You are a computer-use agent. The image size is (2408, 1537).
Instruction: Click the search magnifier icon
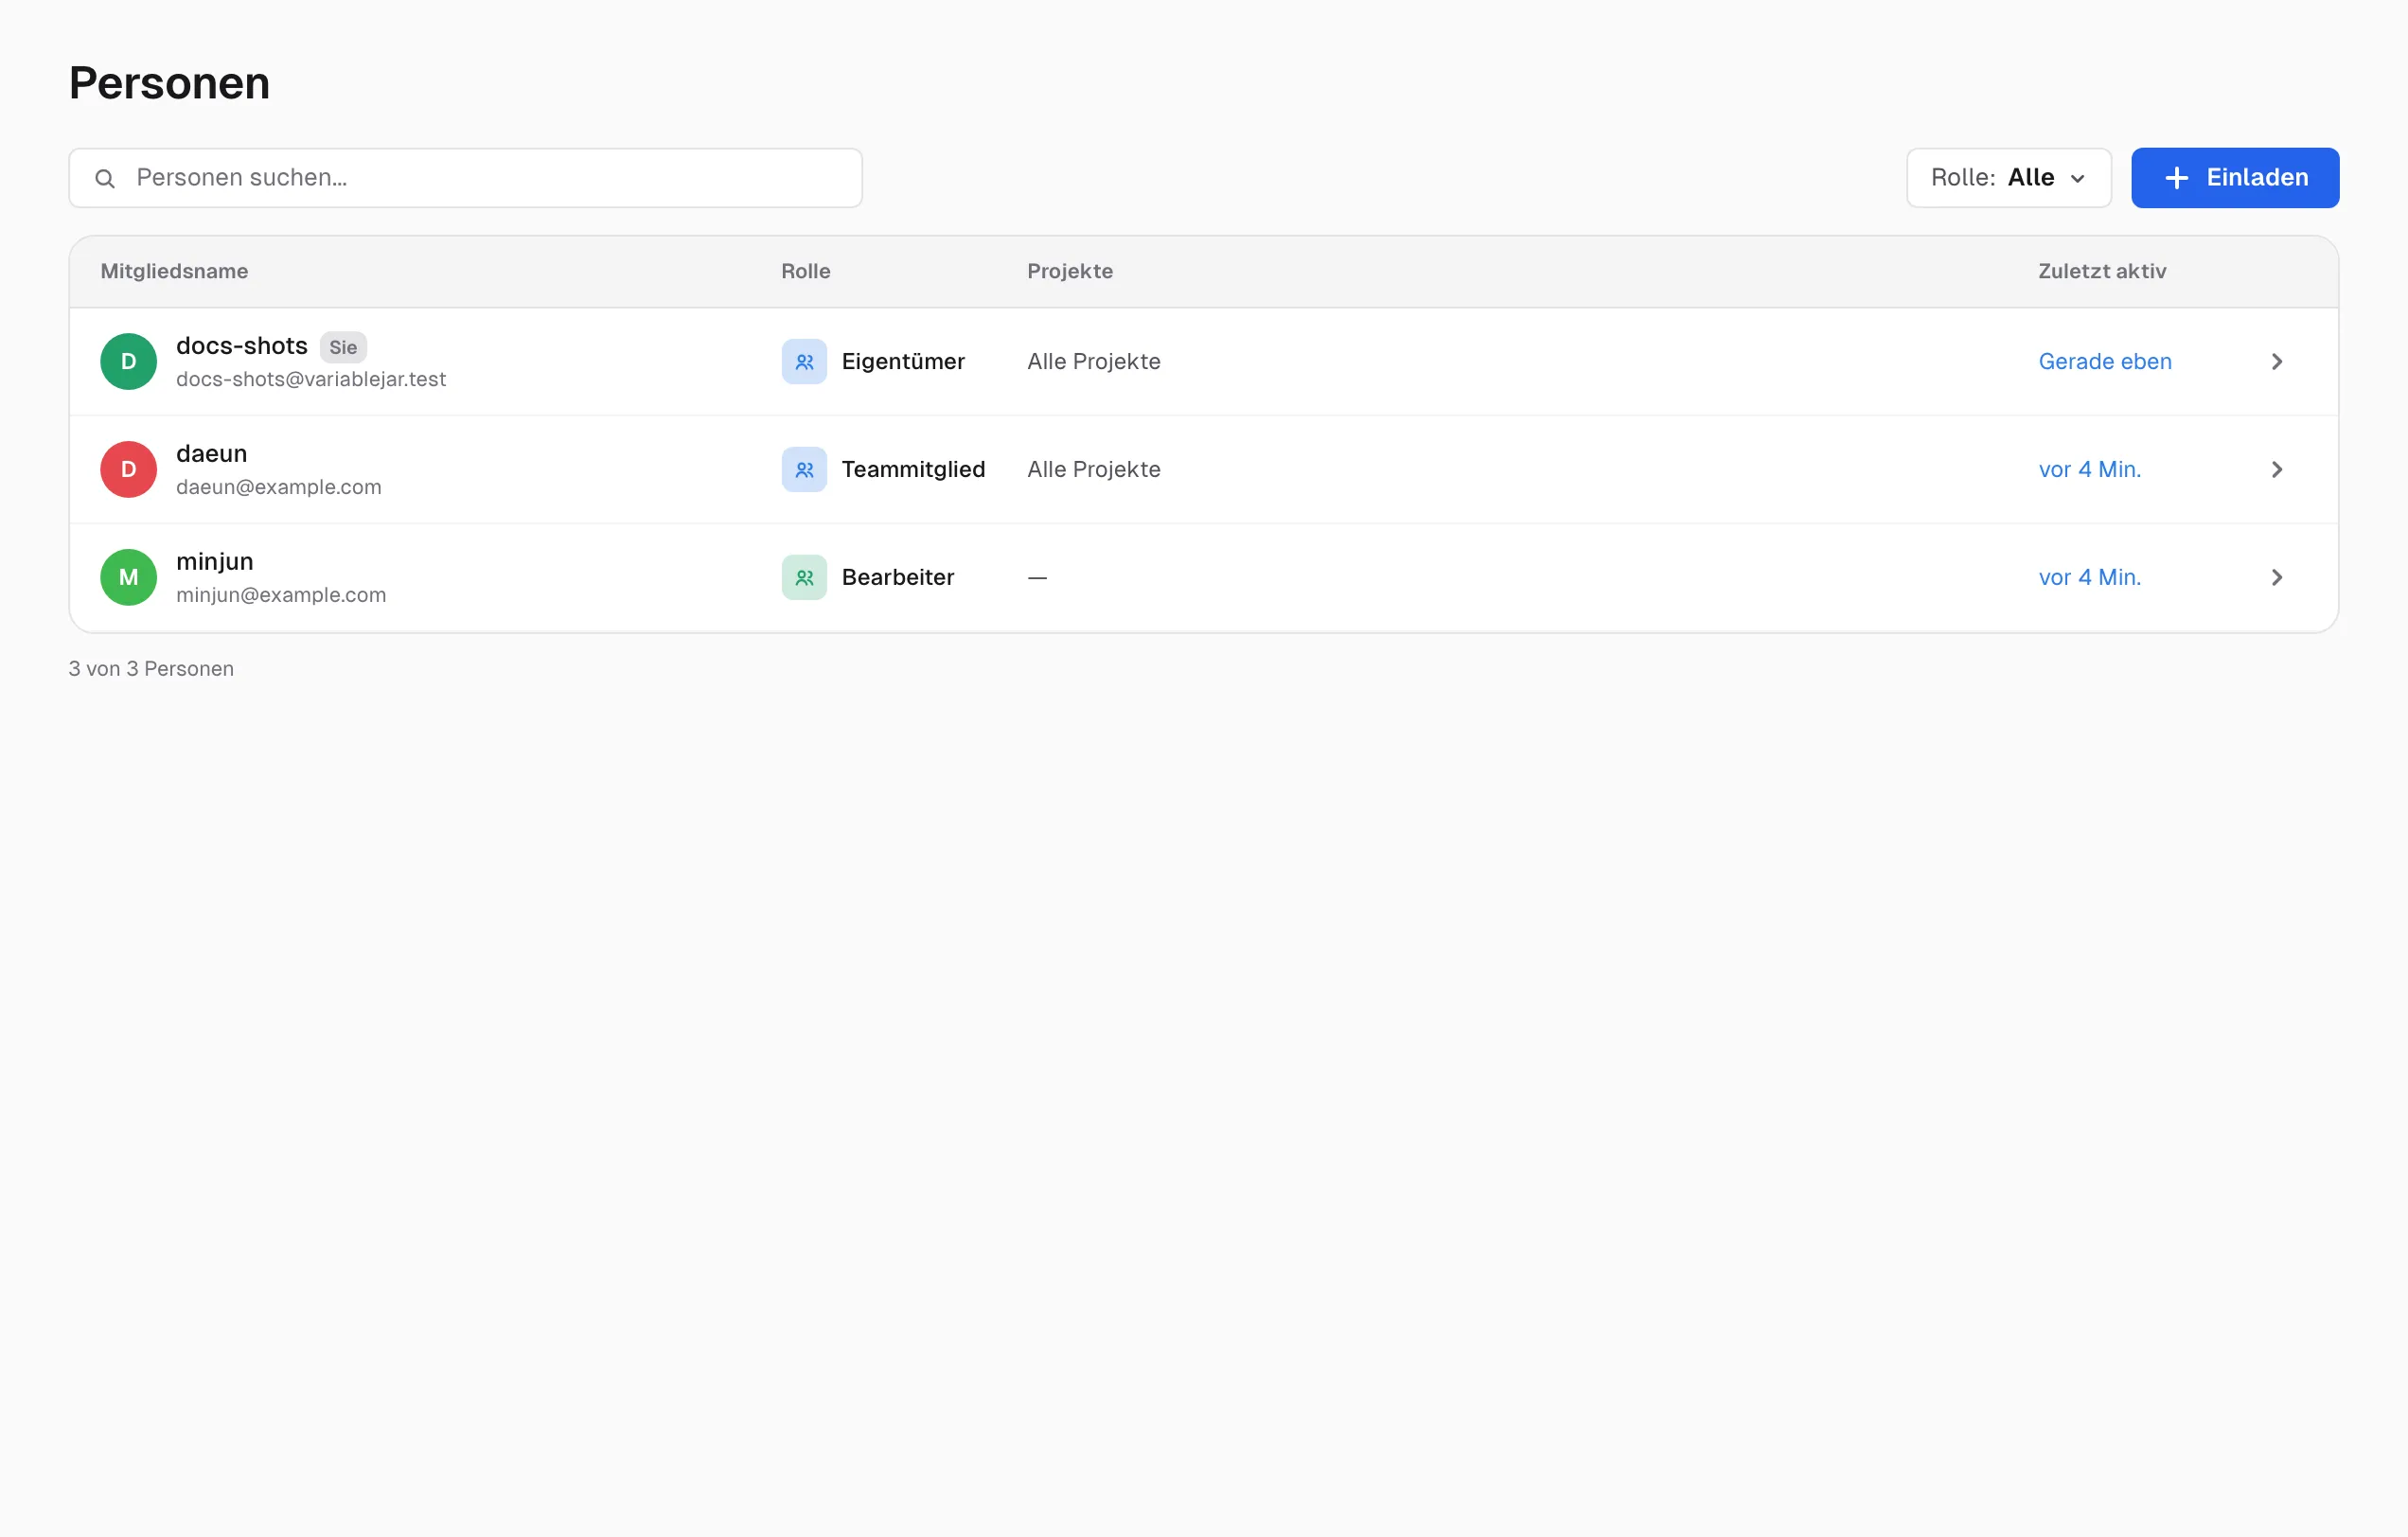click(105, 179)
